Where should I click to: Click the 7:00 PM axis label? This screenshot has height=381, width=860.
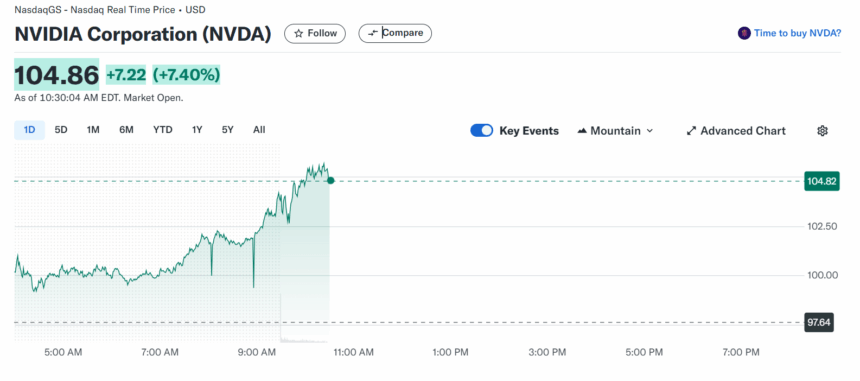point(741,352)
